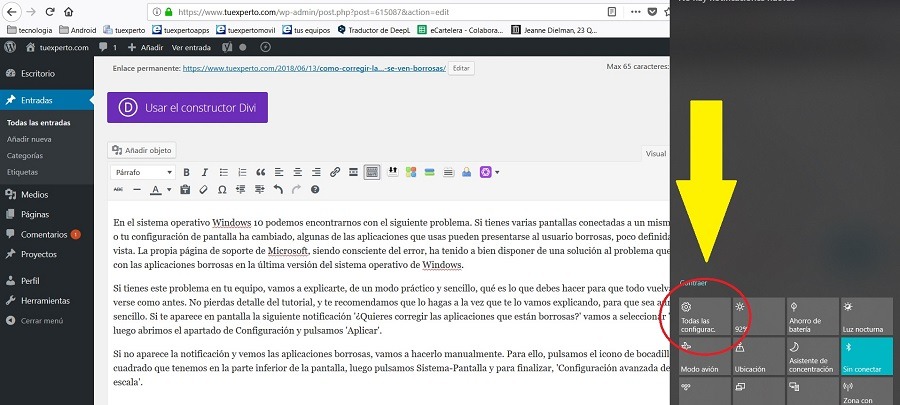Toggle Luz nocturna in Action Center

tap(867, 316)
